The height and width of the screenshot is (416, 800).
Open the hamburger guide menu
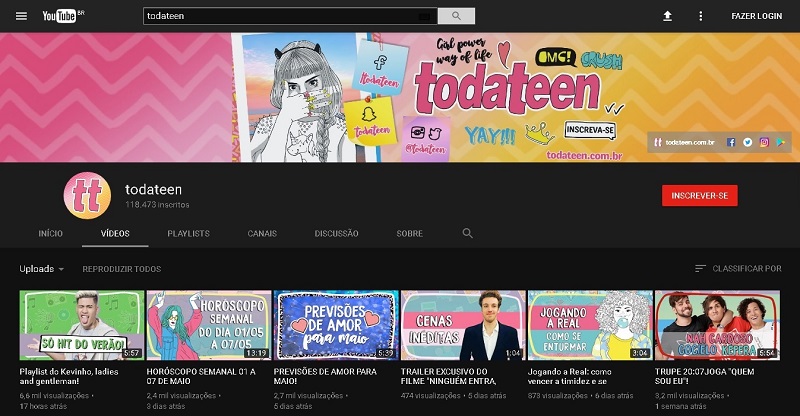click(21, 16)
